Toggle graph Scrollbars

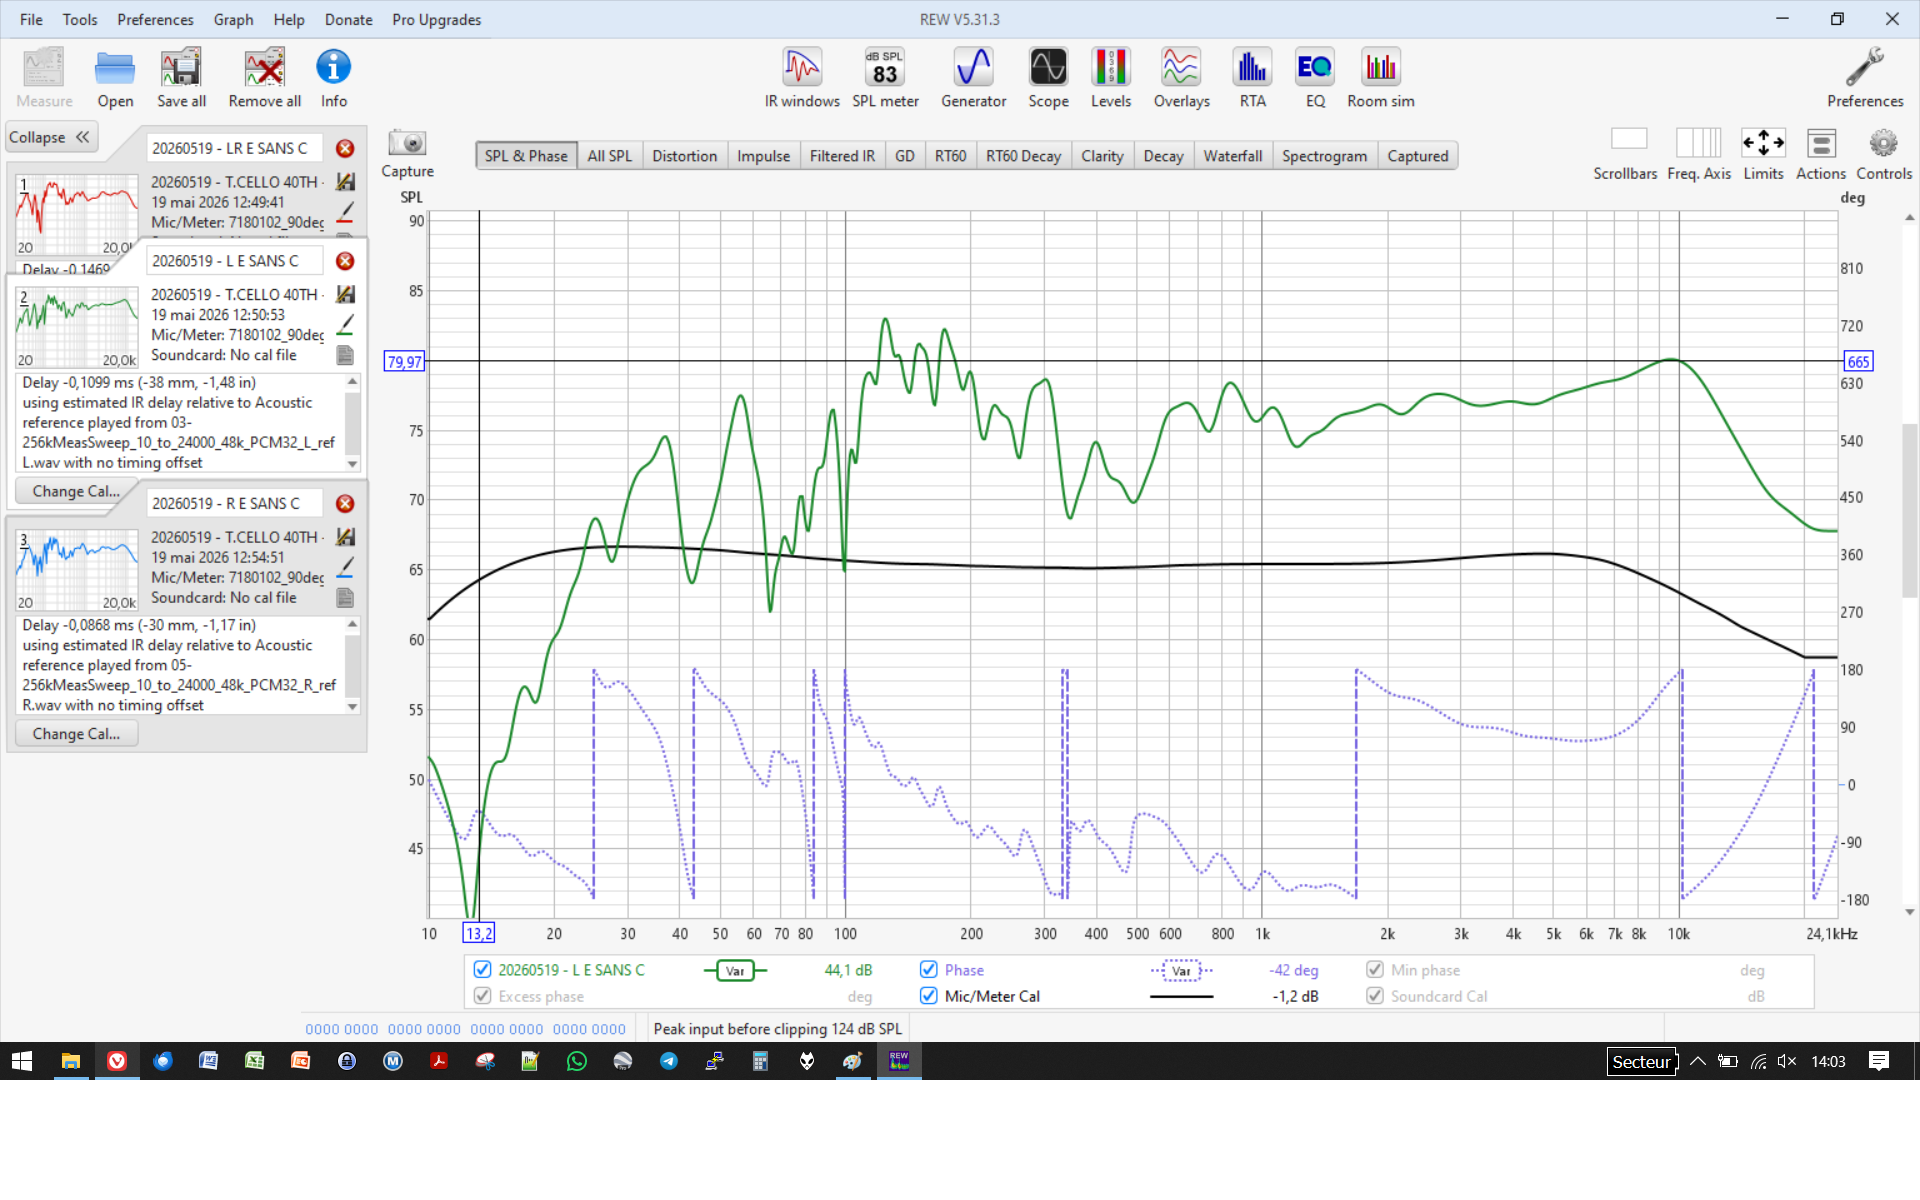[1626, 154]
